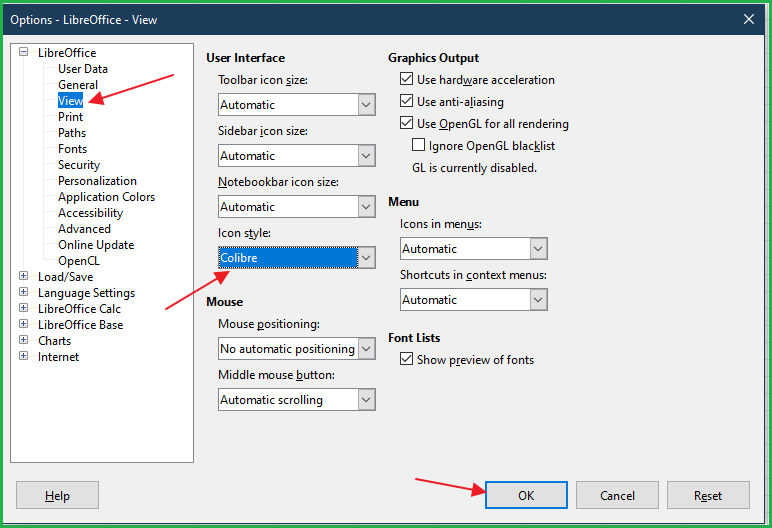The width and height of the screenshot is (772, 528).
Task: Collapse the LibreOffice tree node
Action: coord(24,53)
